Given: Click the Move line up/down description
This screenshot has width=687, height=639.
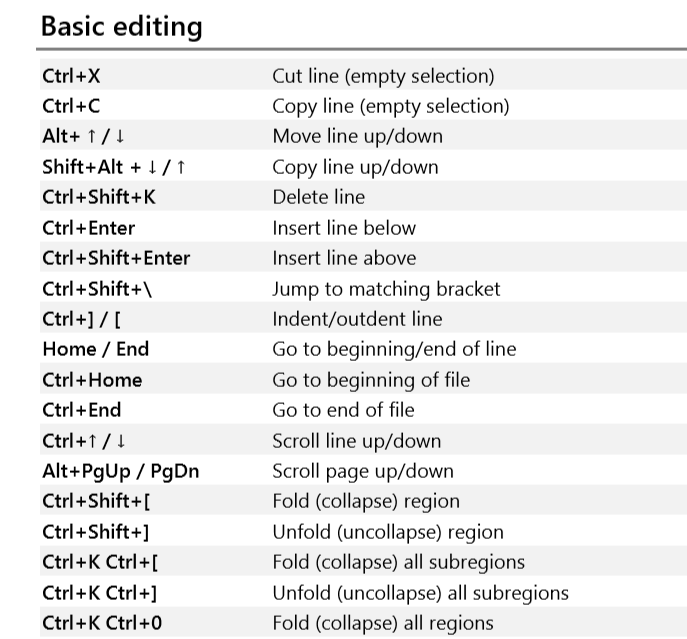Looking at the screenshot, I should [358, 136].
